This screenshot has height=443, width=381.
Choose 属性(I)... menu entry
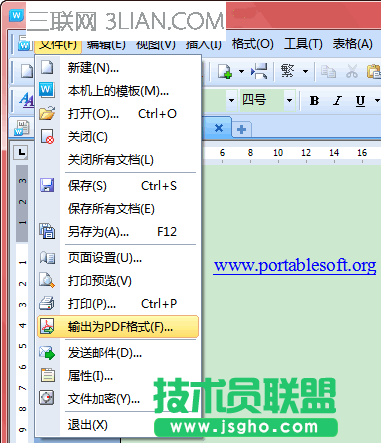pyautogui.click(x=118, y=376)
